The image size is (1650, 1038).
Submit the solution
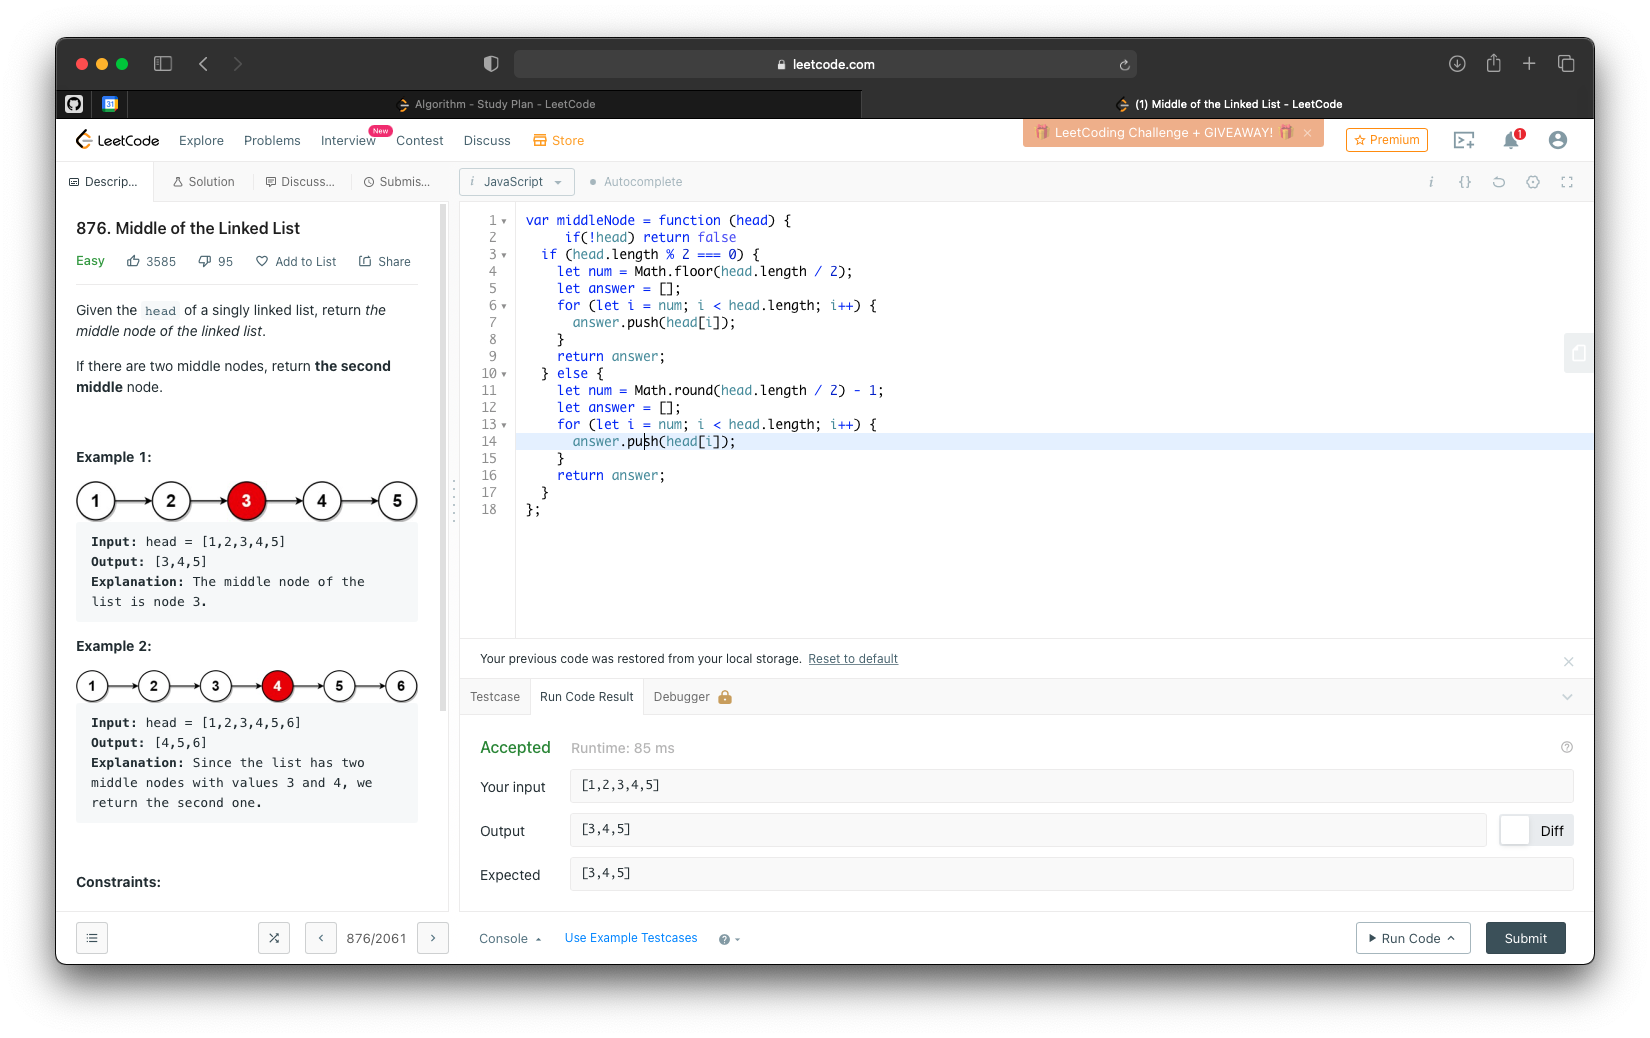point(1526,938)
